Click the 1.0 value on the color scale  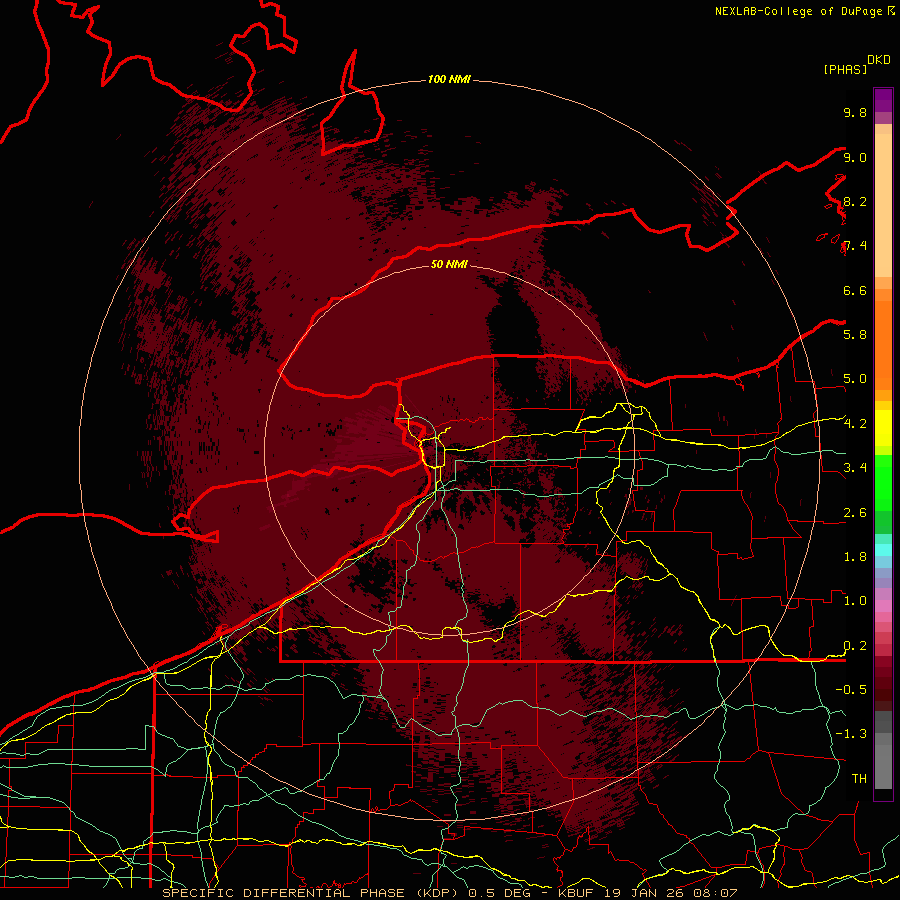tap(855, 601)
